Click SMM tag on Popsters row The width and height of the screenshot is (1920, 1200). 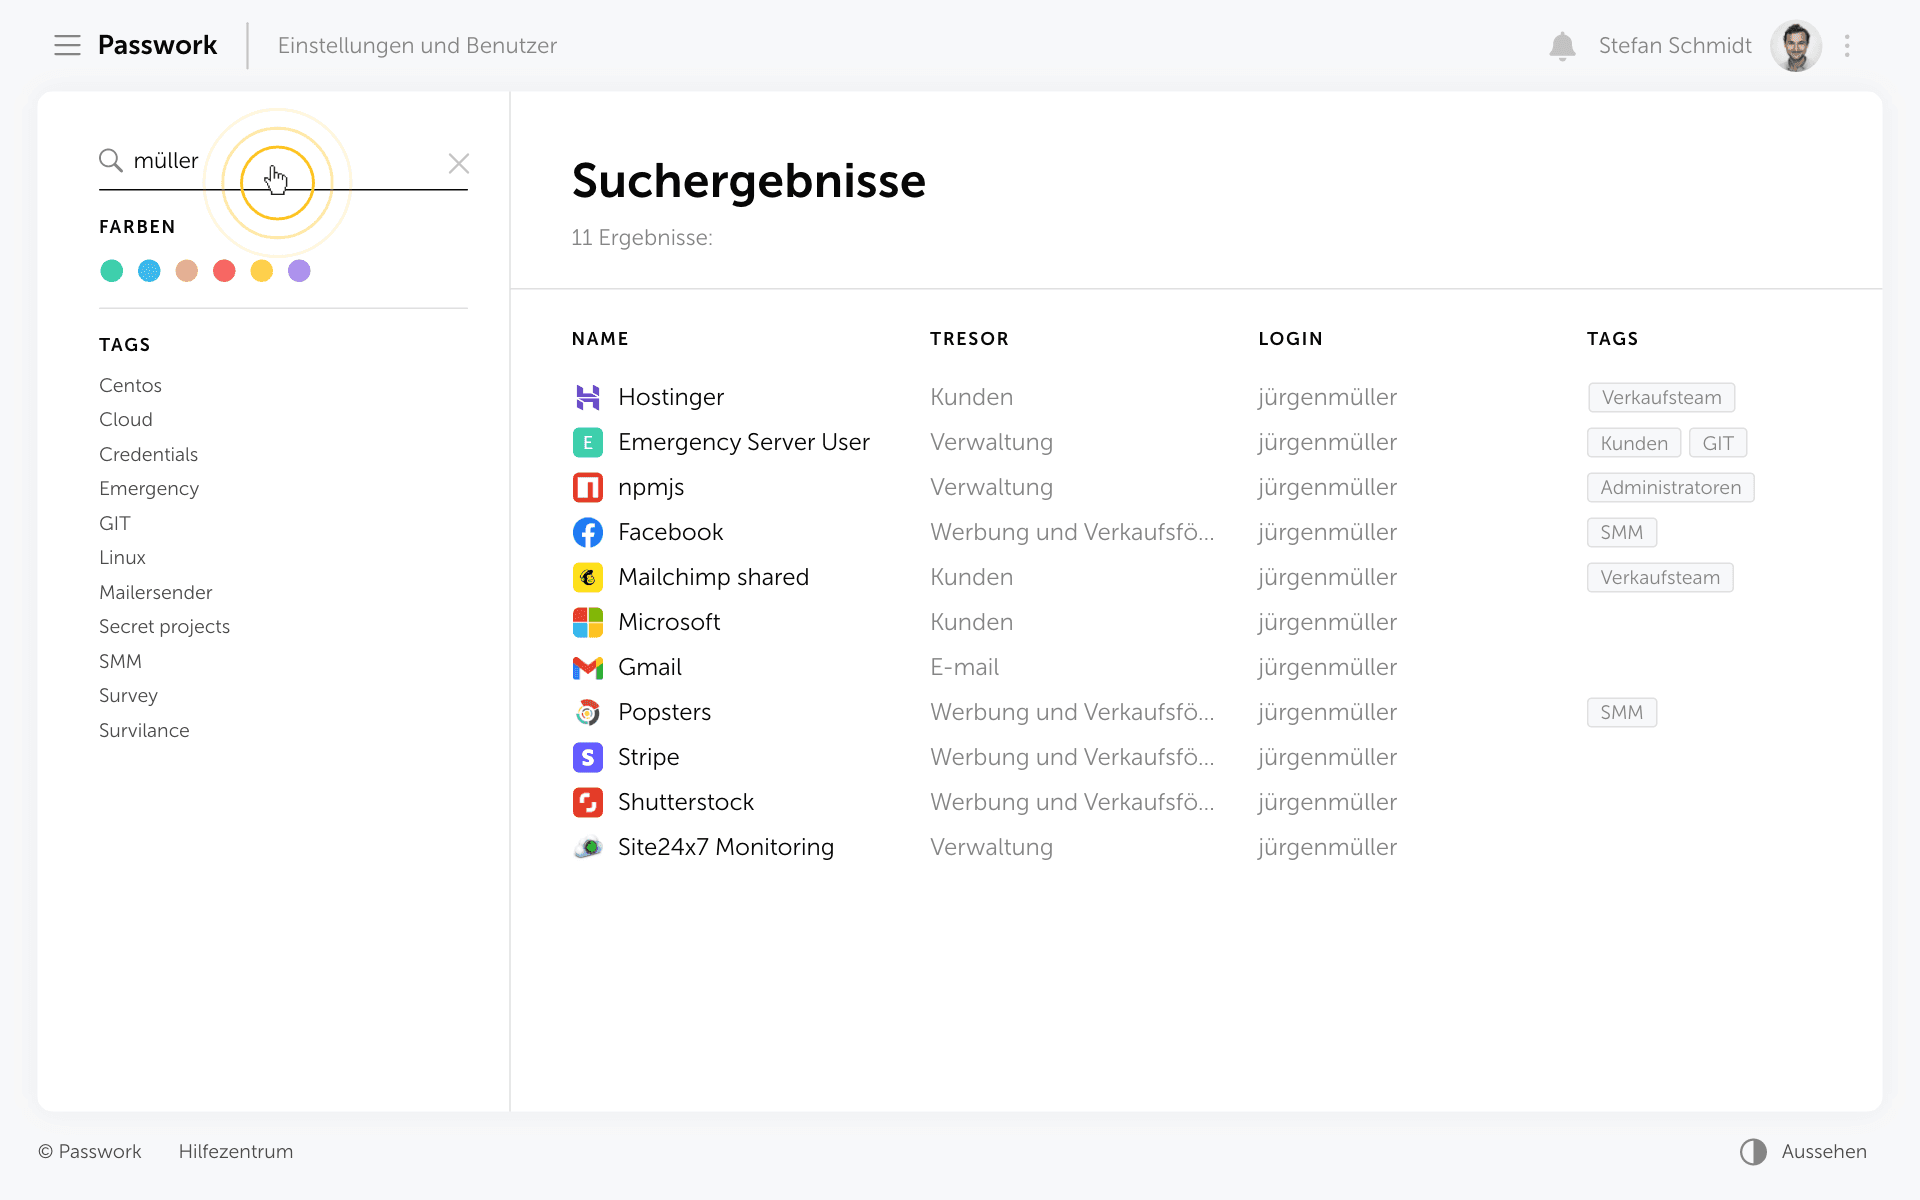tap(1621, 712)
